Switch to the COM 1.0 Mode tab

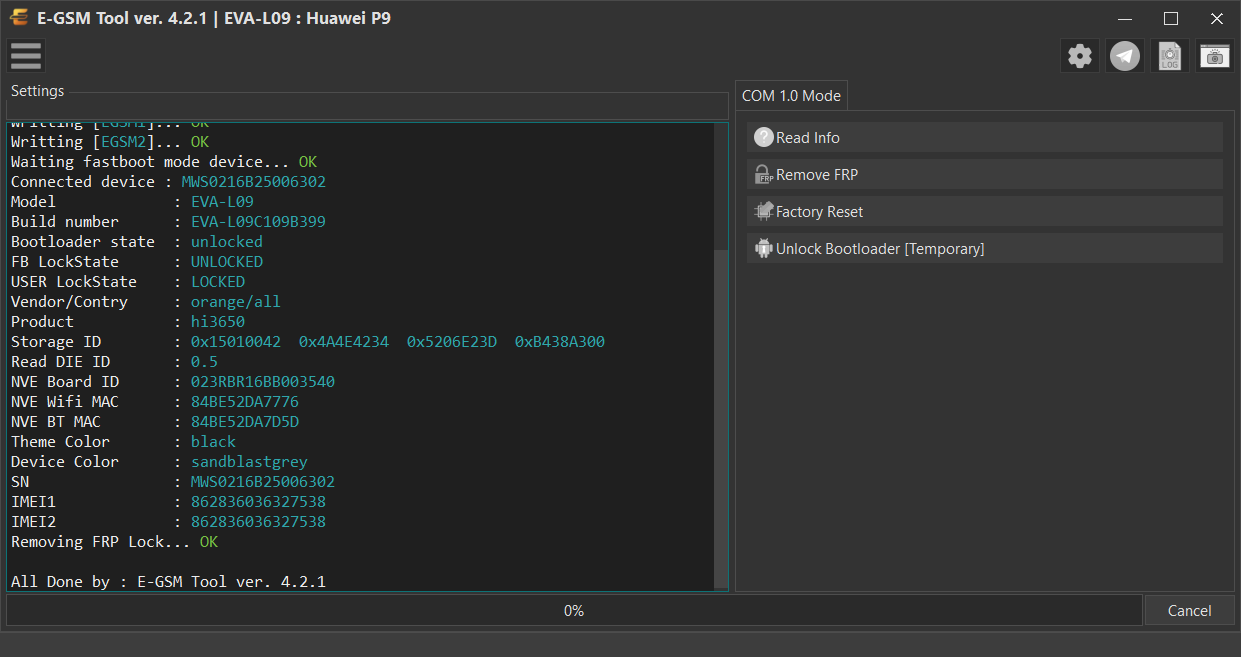[791, 95]
